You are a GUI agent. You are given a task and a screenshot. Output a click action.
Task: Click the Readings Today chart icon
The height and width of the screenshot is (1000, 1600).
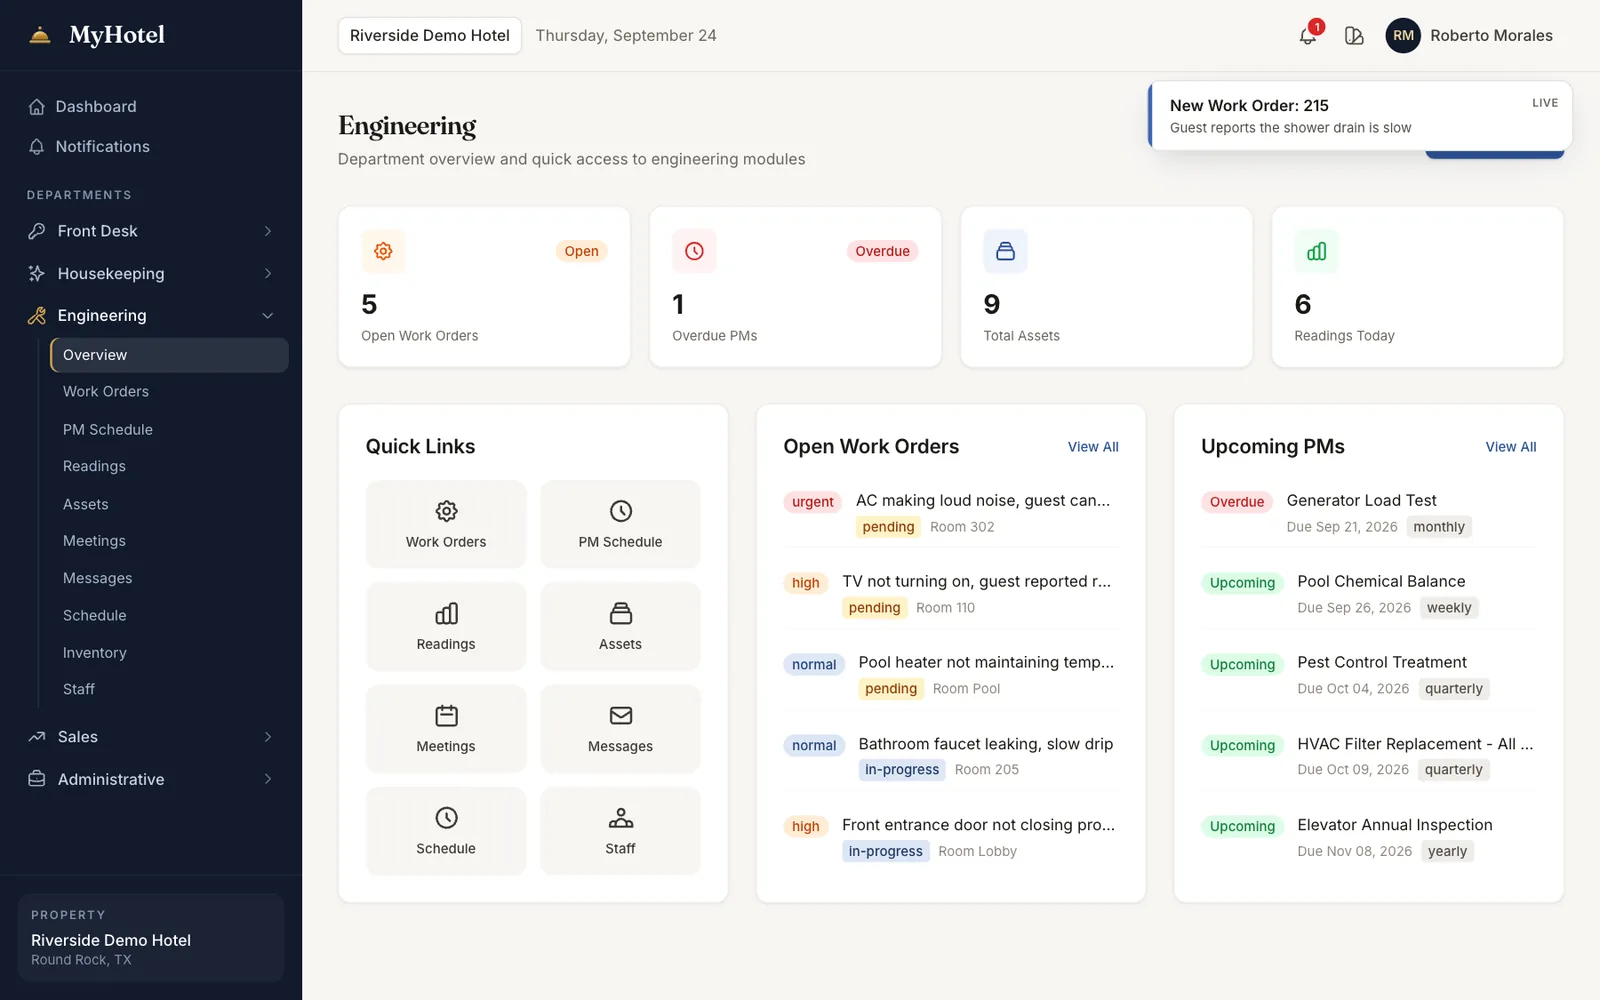click(x=1316, y=251)
